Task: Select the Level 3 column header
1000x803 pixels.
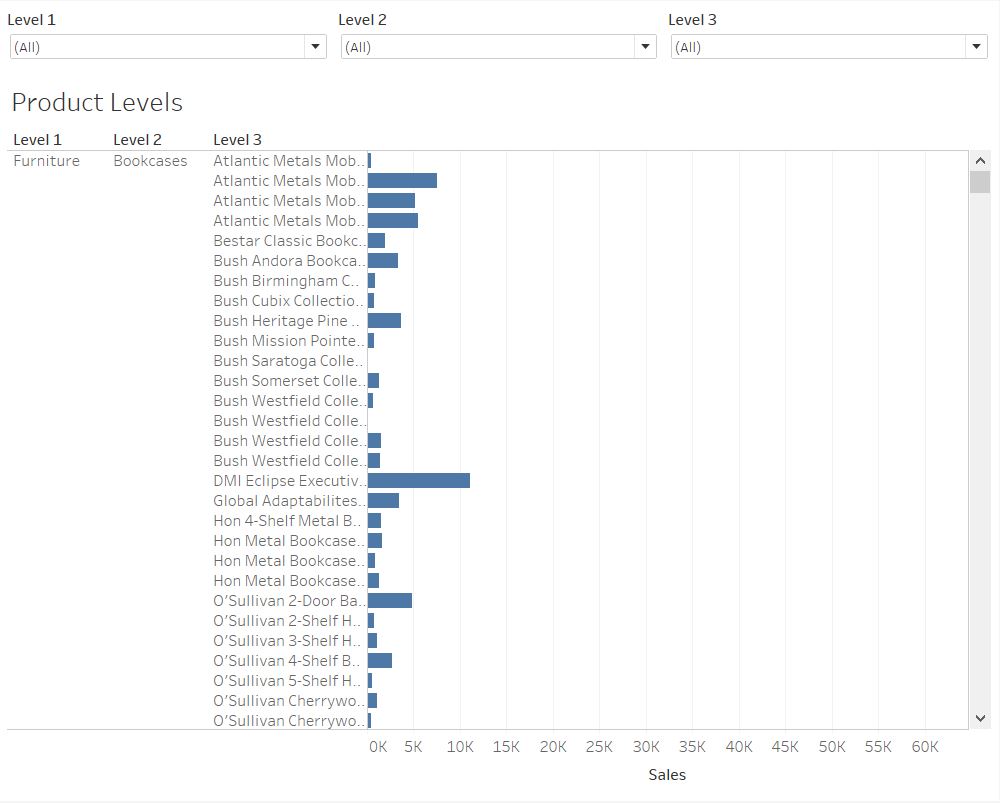Action: [x=237, y=140]
